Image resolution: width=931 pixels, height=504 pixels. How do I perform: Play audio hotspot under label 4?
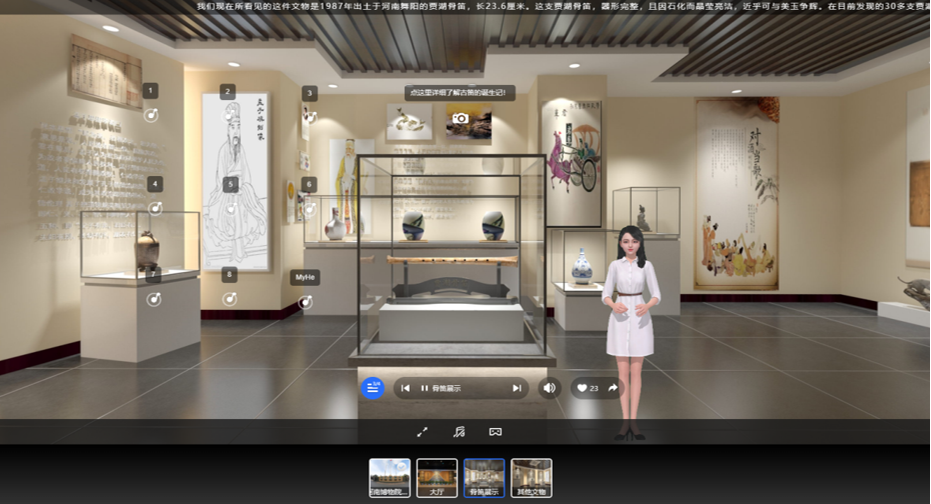click(155, 208)
